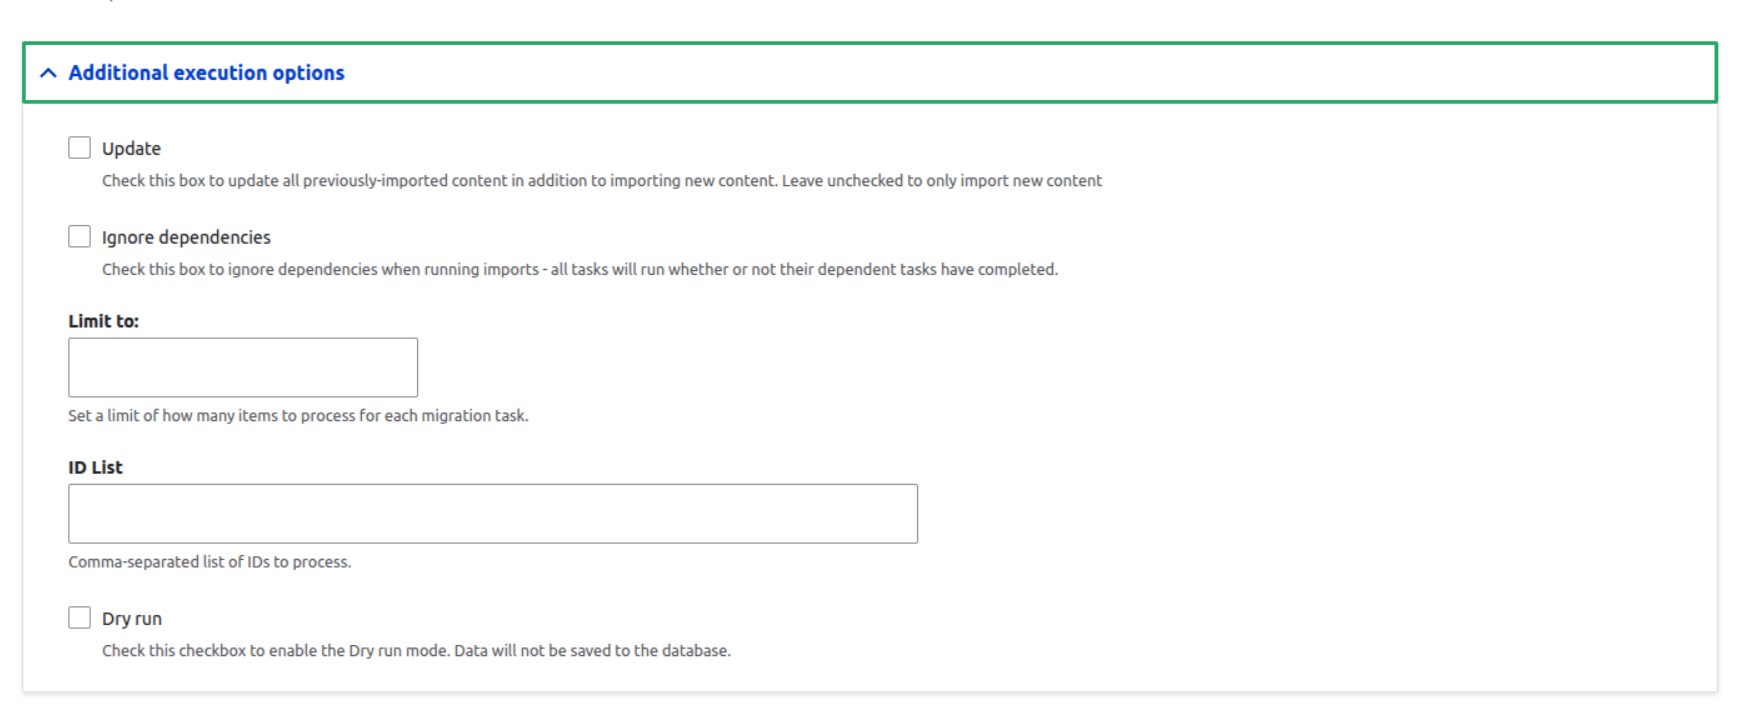Click the 'Set a limit' help text
The height and width of the screenshot is (723, 1745).
[x=298, y=416]
